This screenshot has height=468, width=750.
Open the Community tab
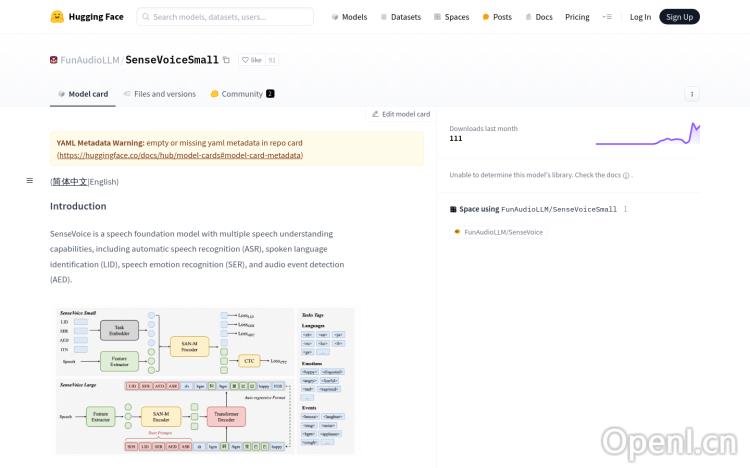242,94
